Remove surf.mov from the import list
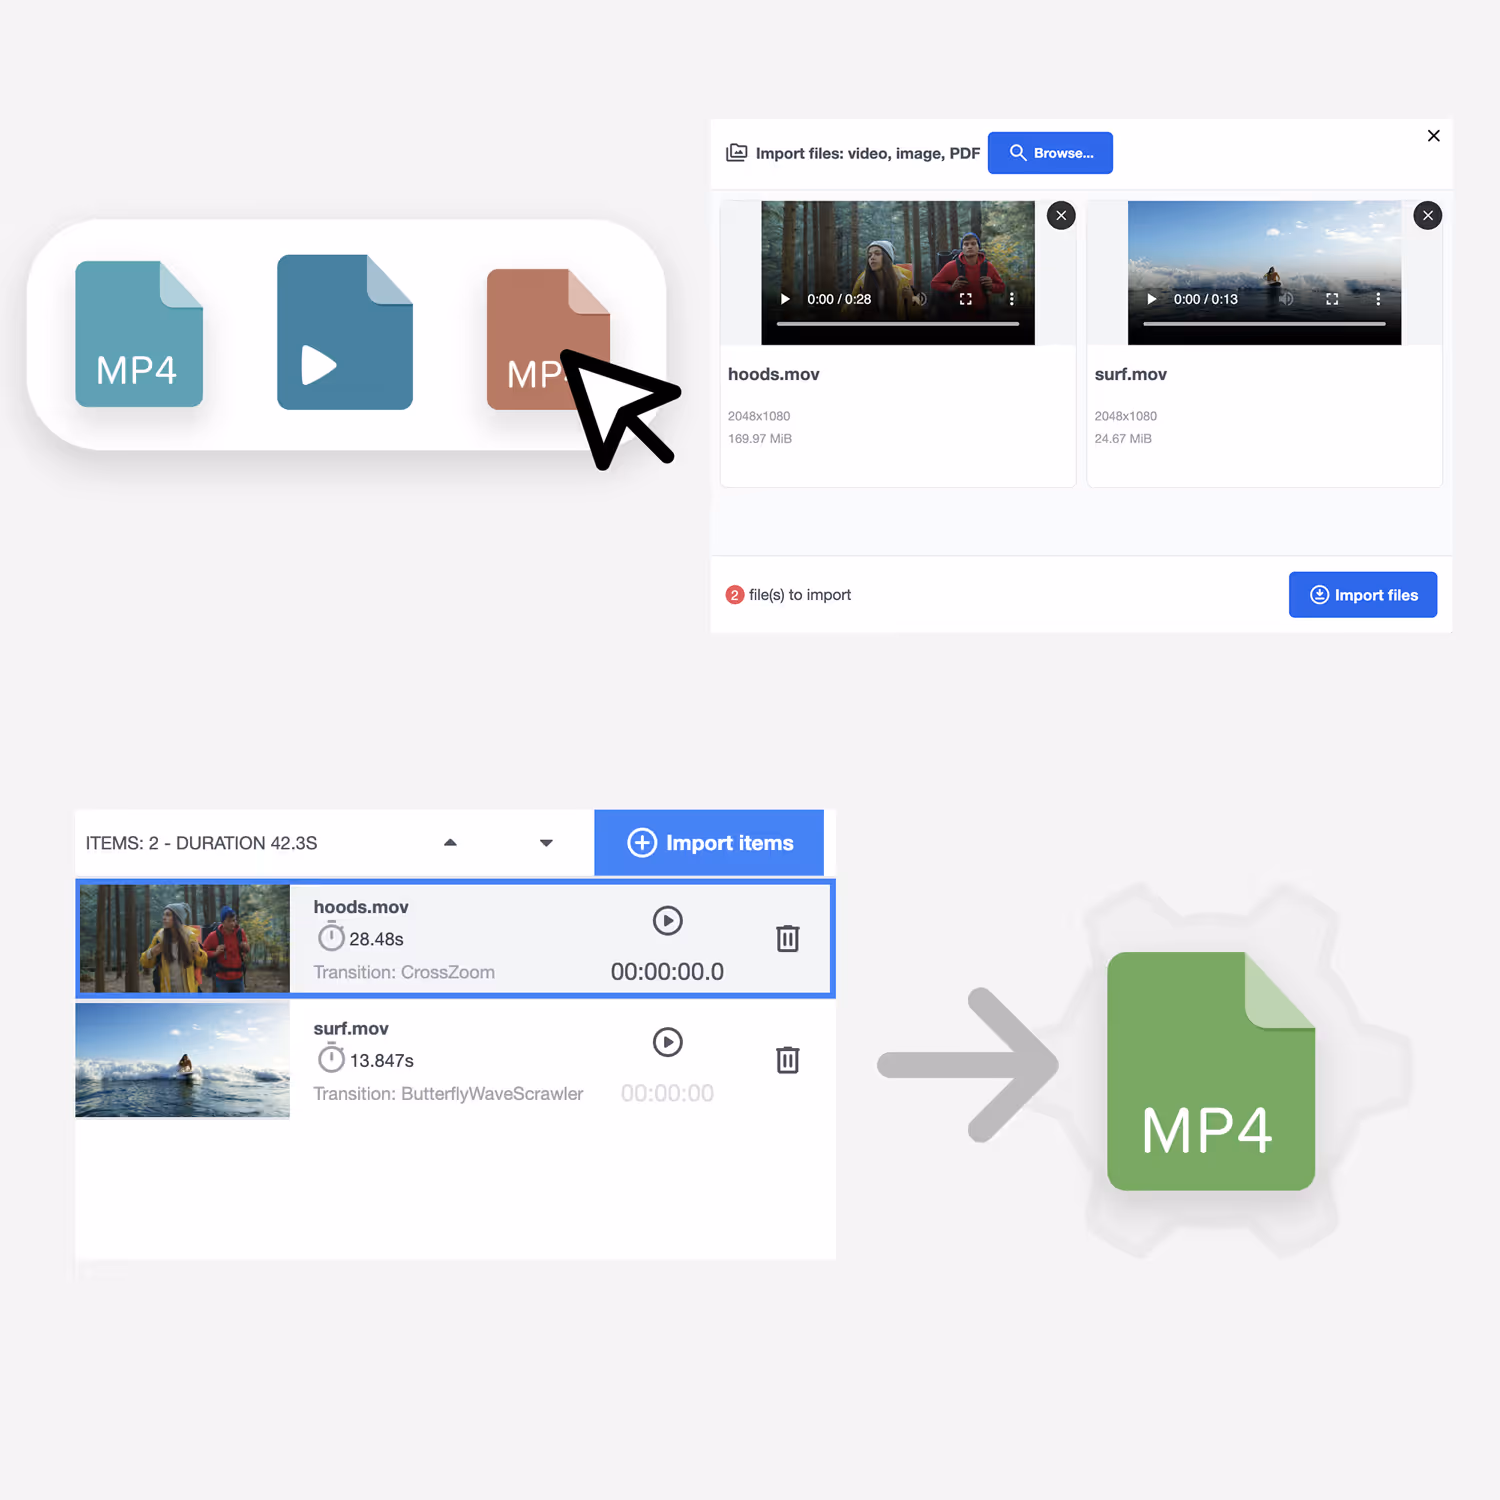This screenshot has width=1500, height=1500. tap(1428, 215)
